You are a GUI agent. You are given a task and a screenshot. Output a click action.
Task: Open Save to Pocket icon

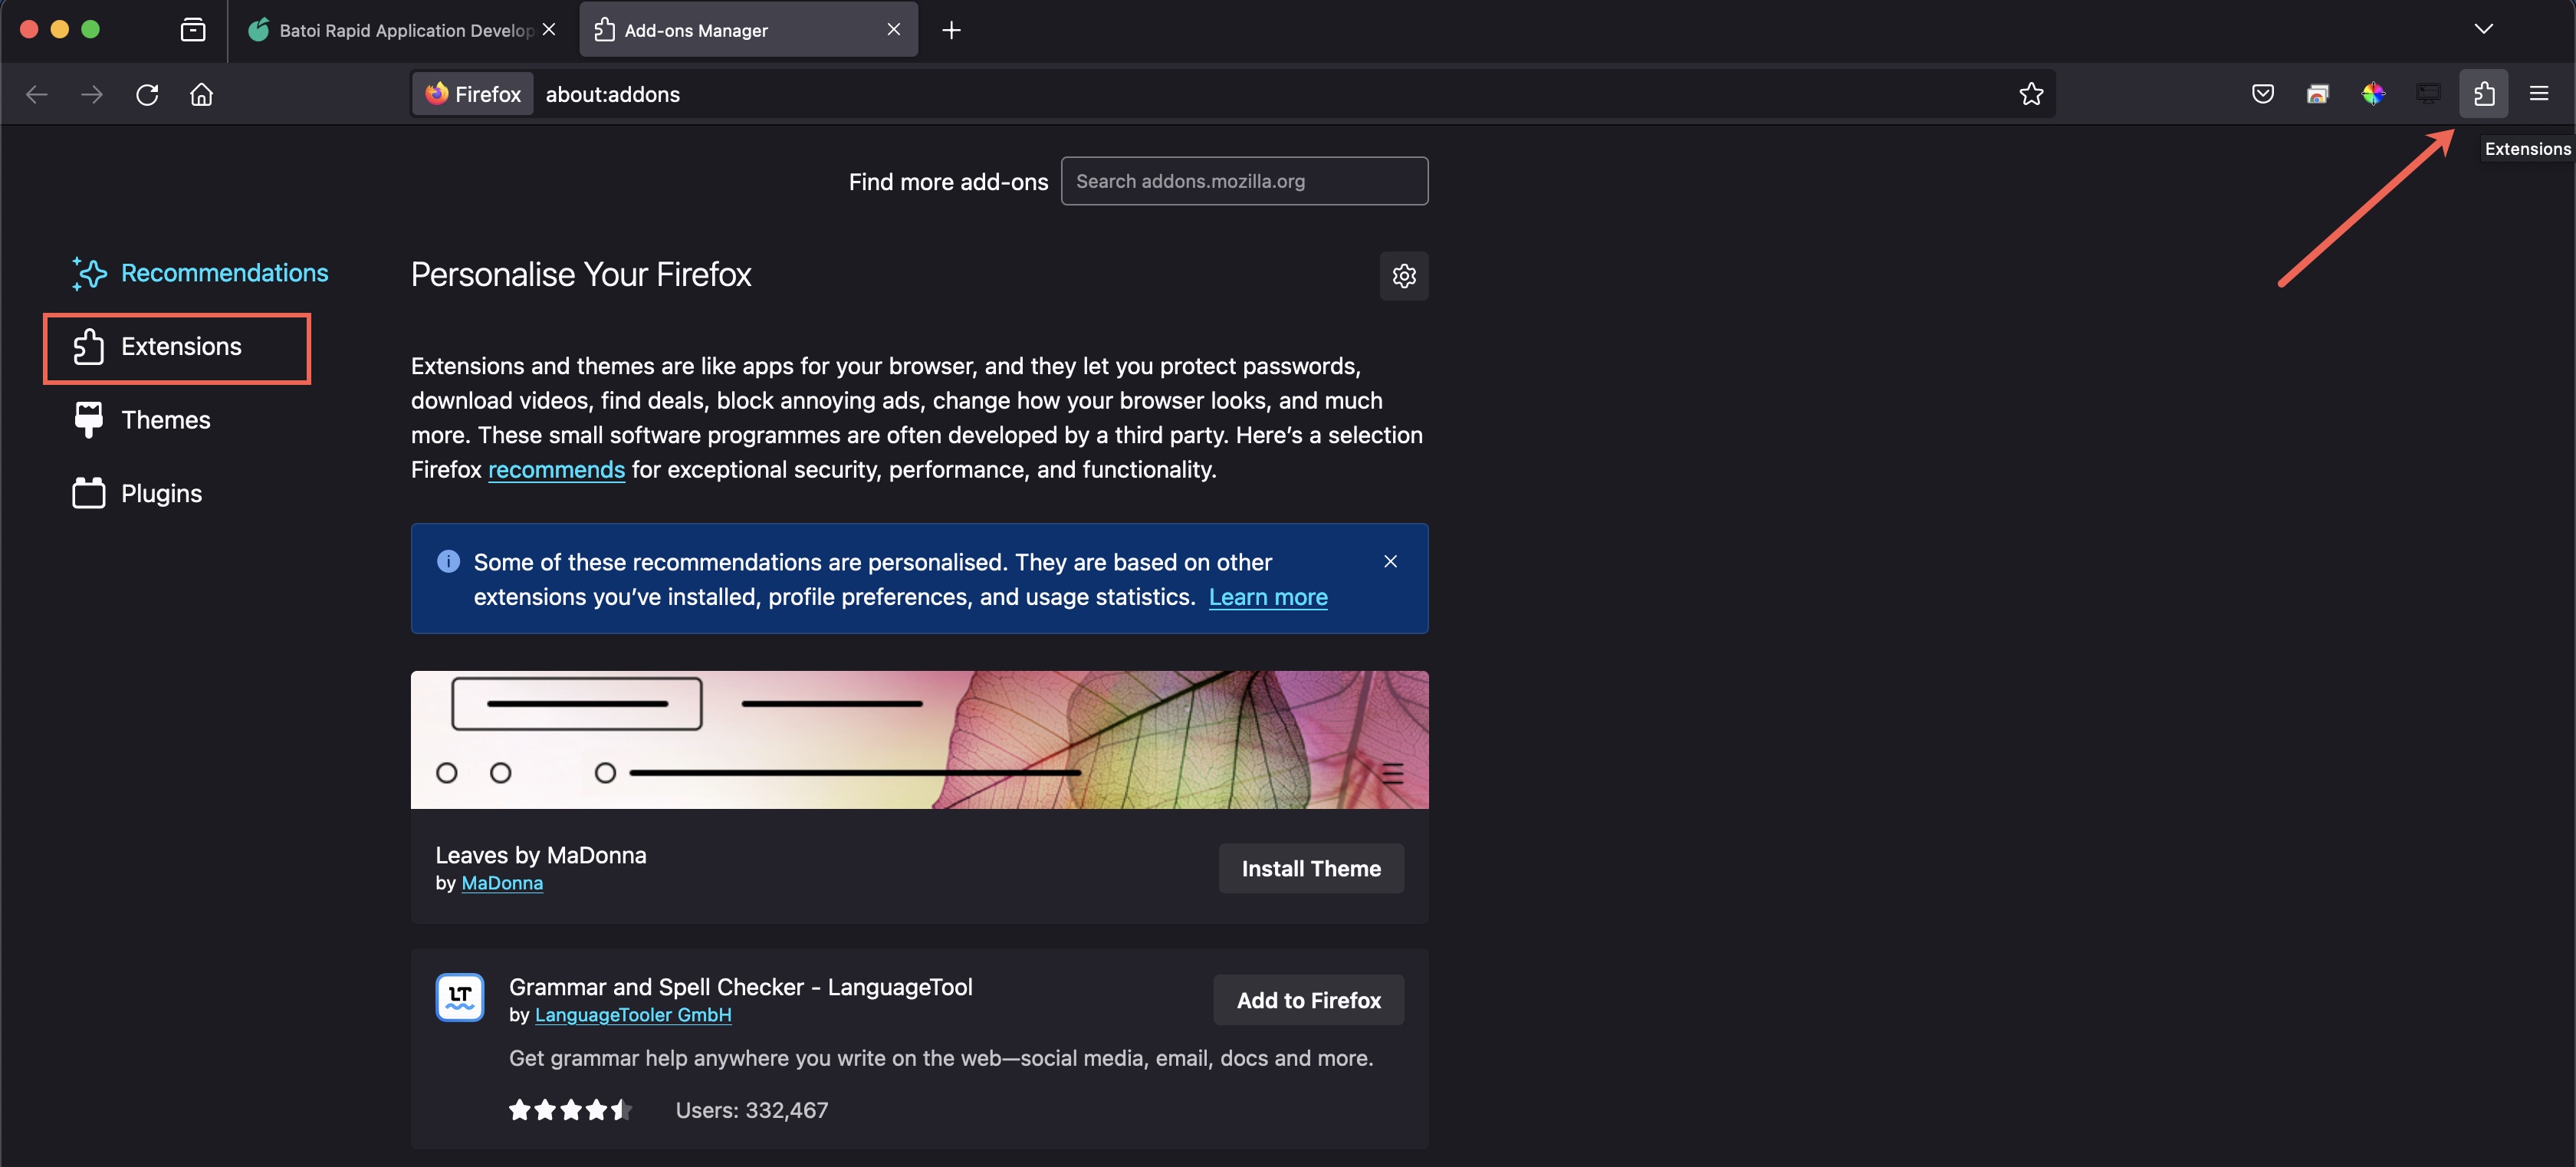[2262, 94]
